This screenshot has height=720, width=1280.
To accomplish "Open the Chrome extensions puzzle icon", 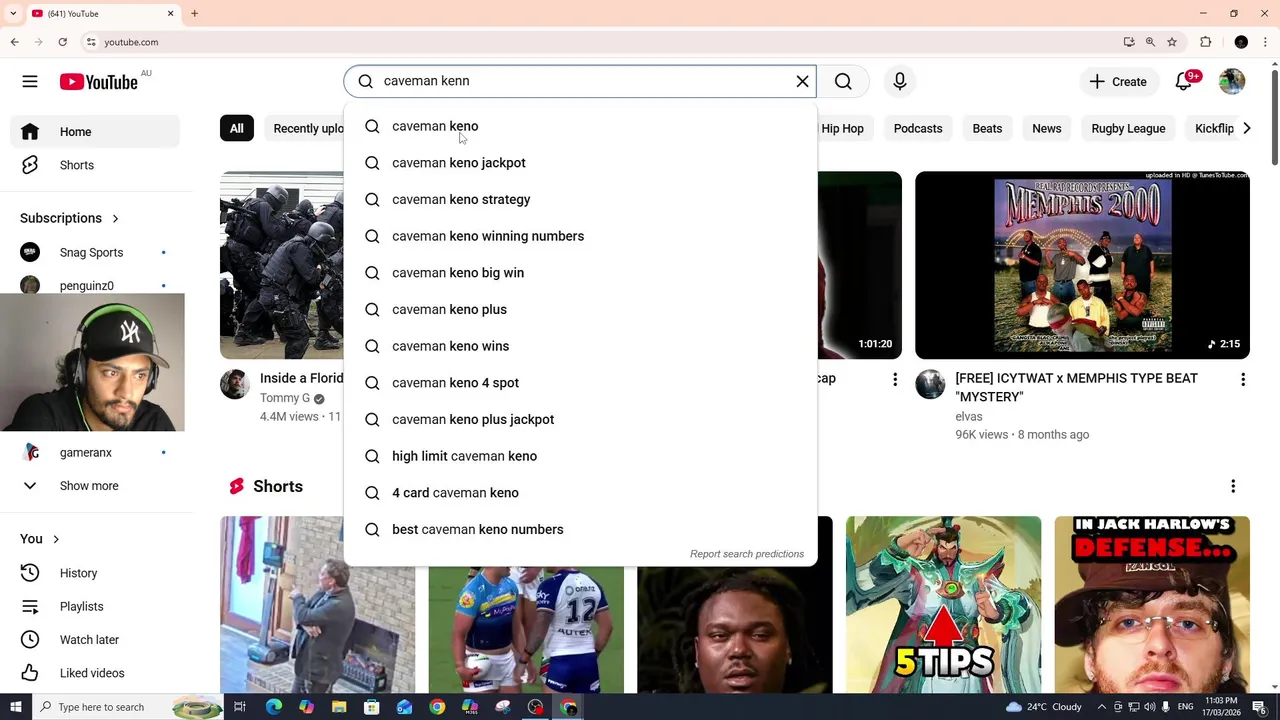I will coord(1206,42).
